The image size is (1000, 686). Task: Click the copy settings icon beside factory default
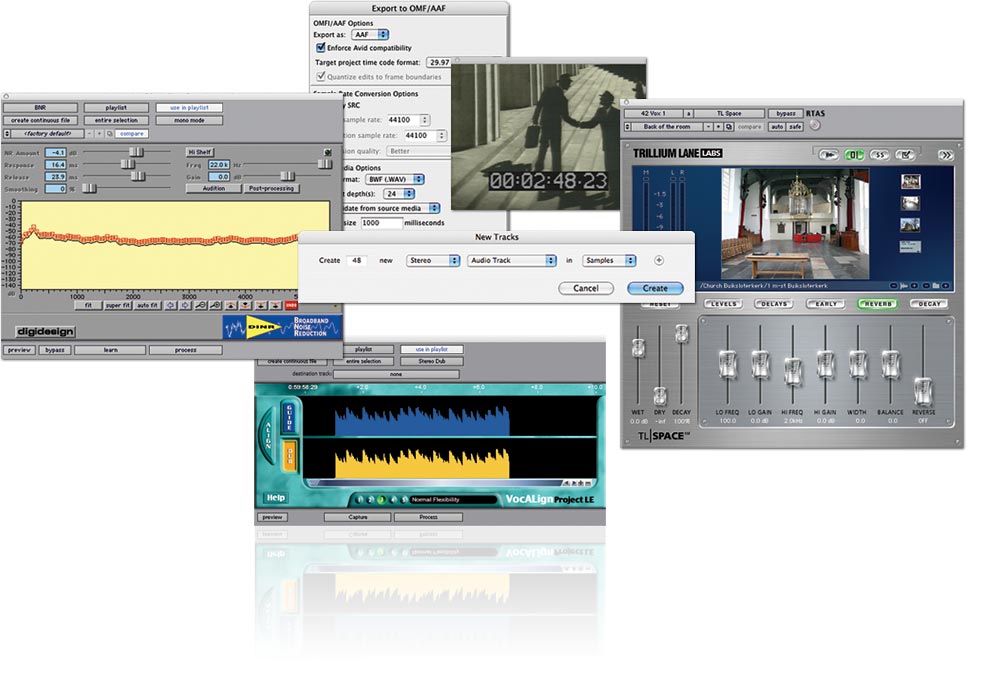[x=110, y=134]
